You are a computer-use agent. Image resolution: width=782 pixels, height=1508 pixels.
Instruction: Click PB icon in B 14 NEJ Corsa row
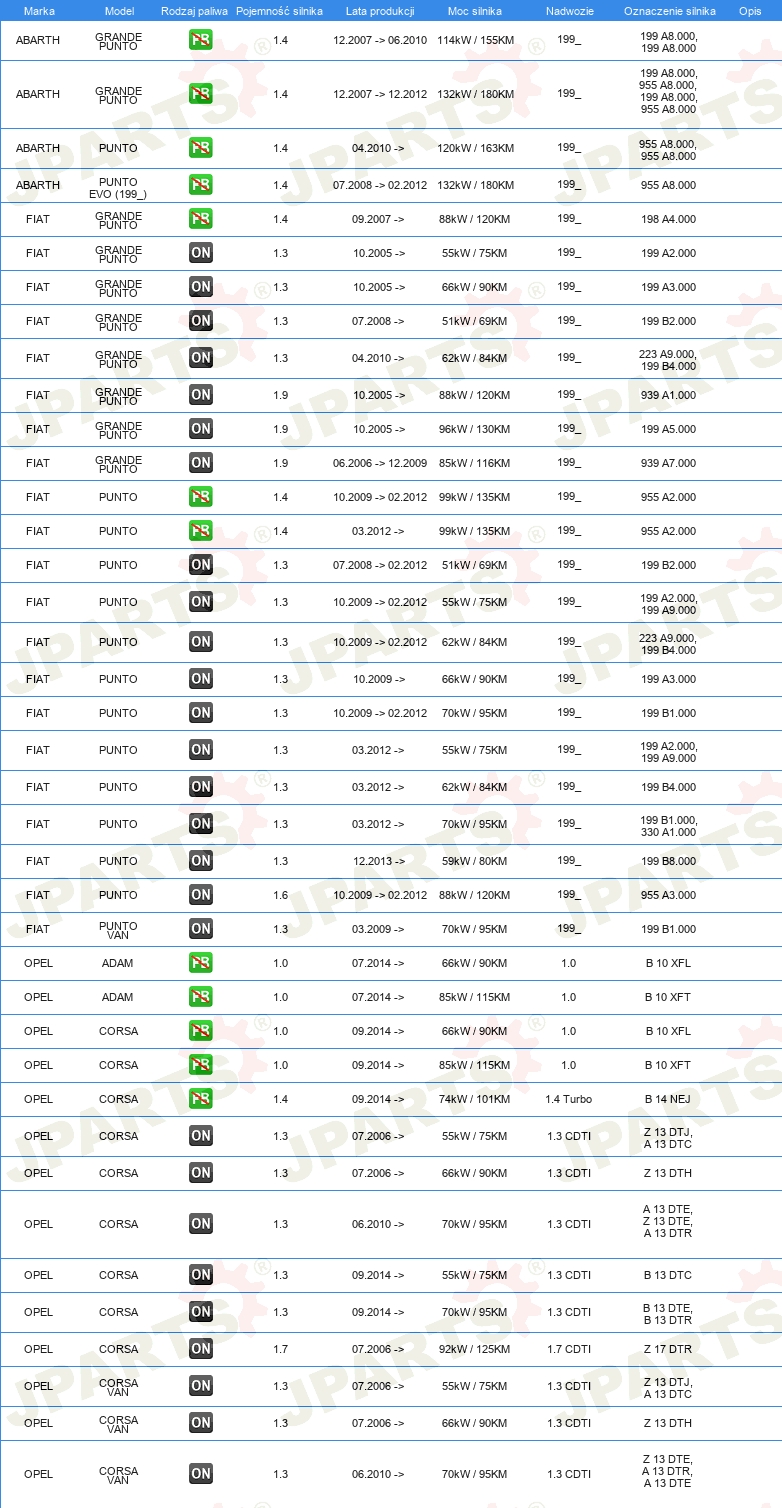click(x=201, y=1099)
